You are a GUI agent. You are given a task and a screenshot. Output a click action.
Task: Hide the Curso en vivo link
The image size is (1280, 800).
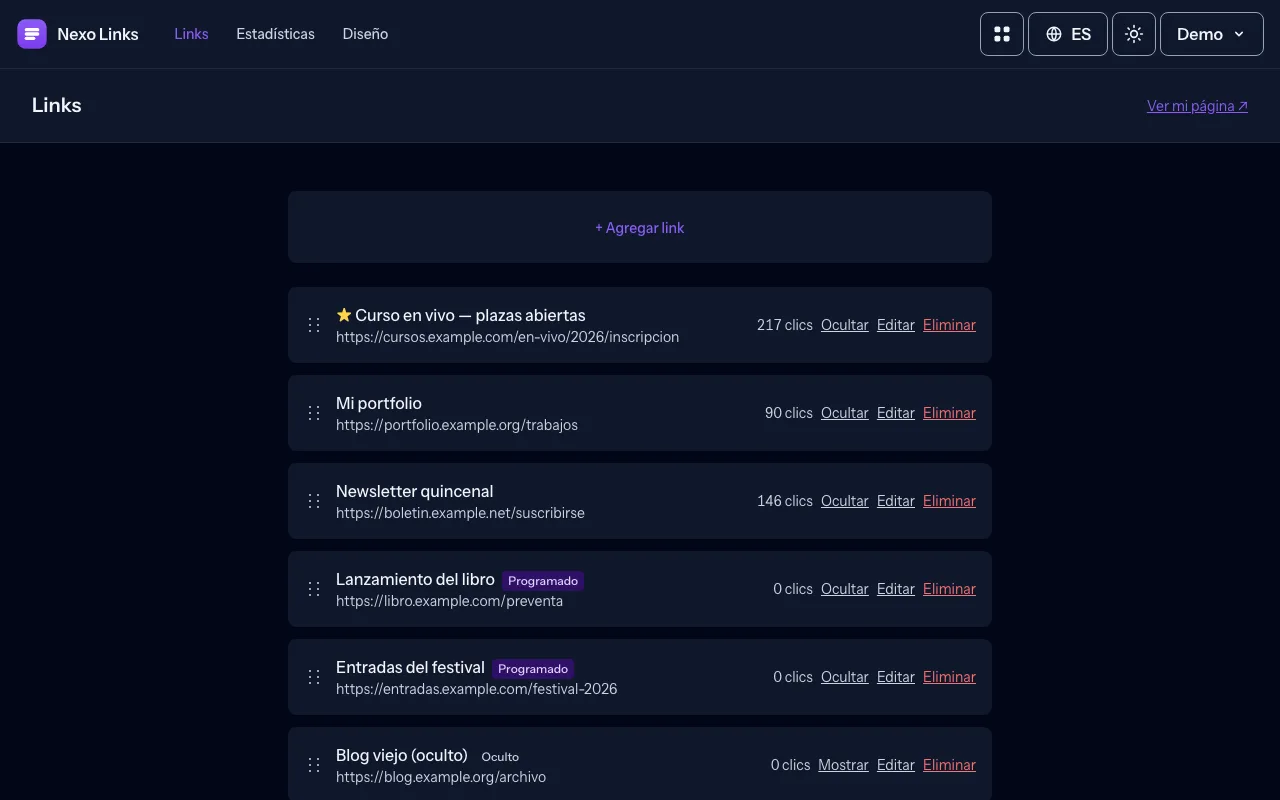(845, 325)
